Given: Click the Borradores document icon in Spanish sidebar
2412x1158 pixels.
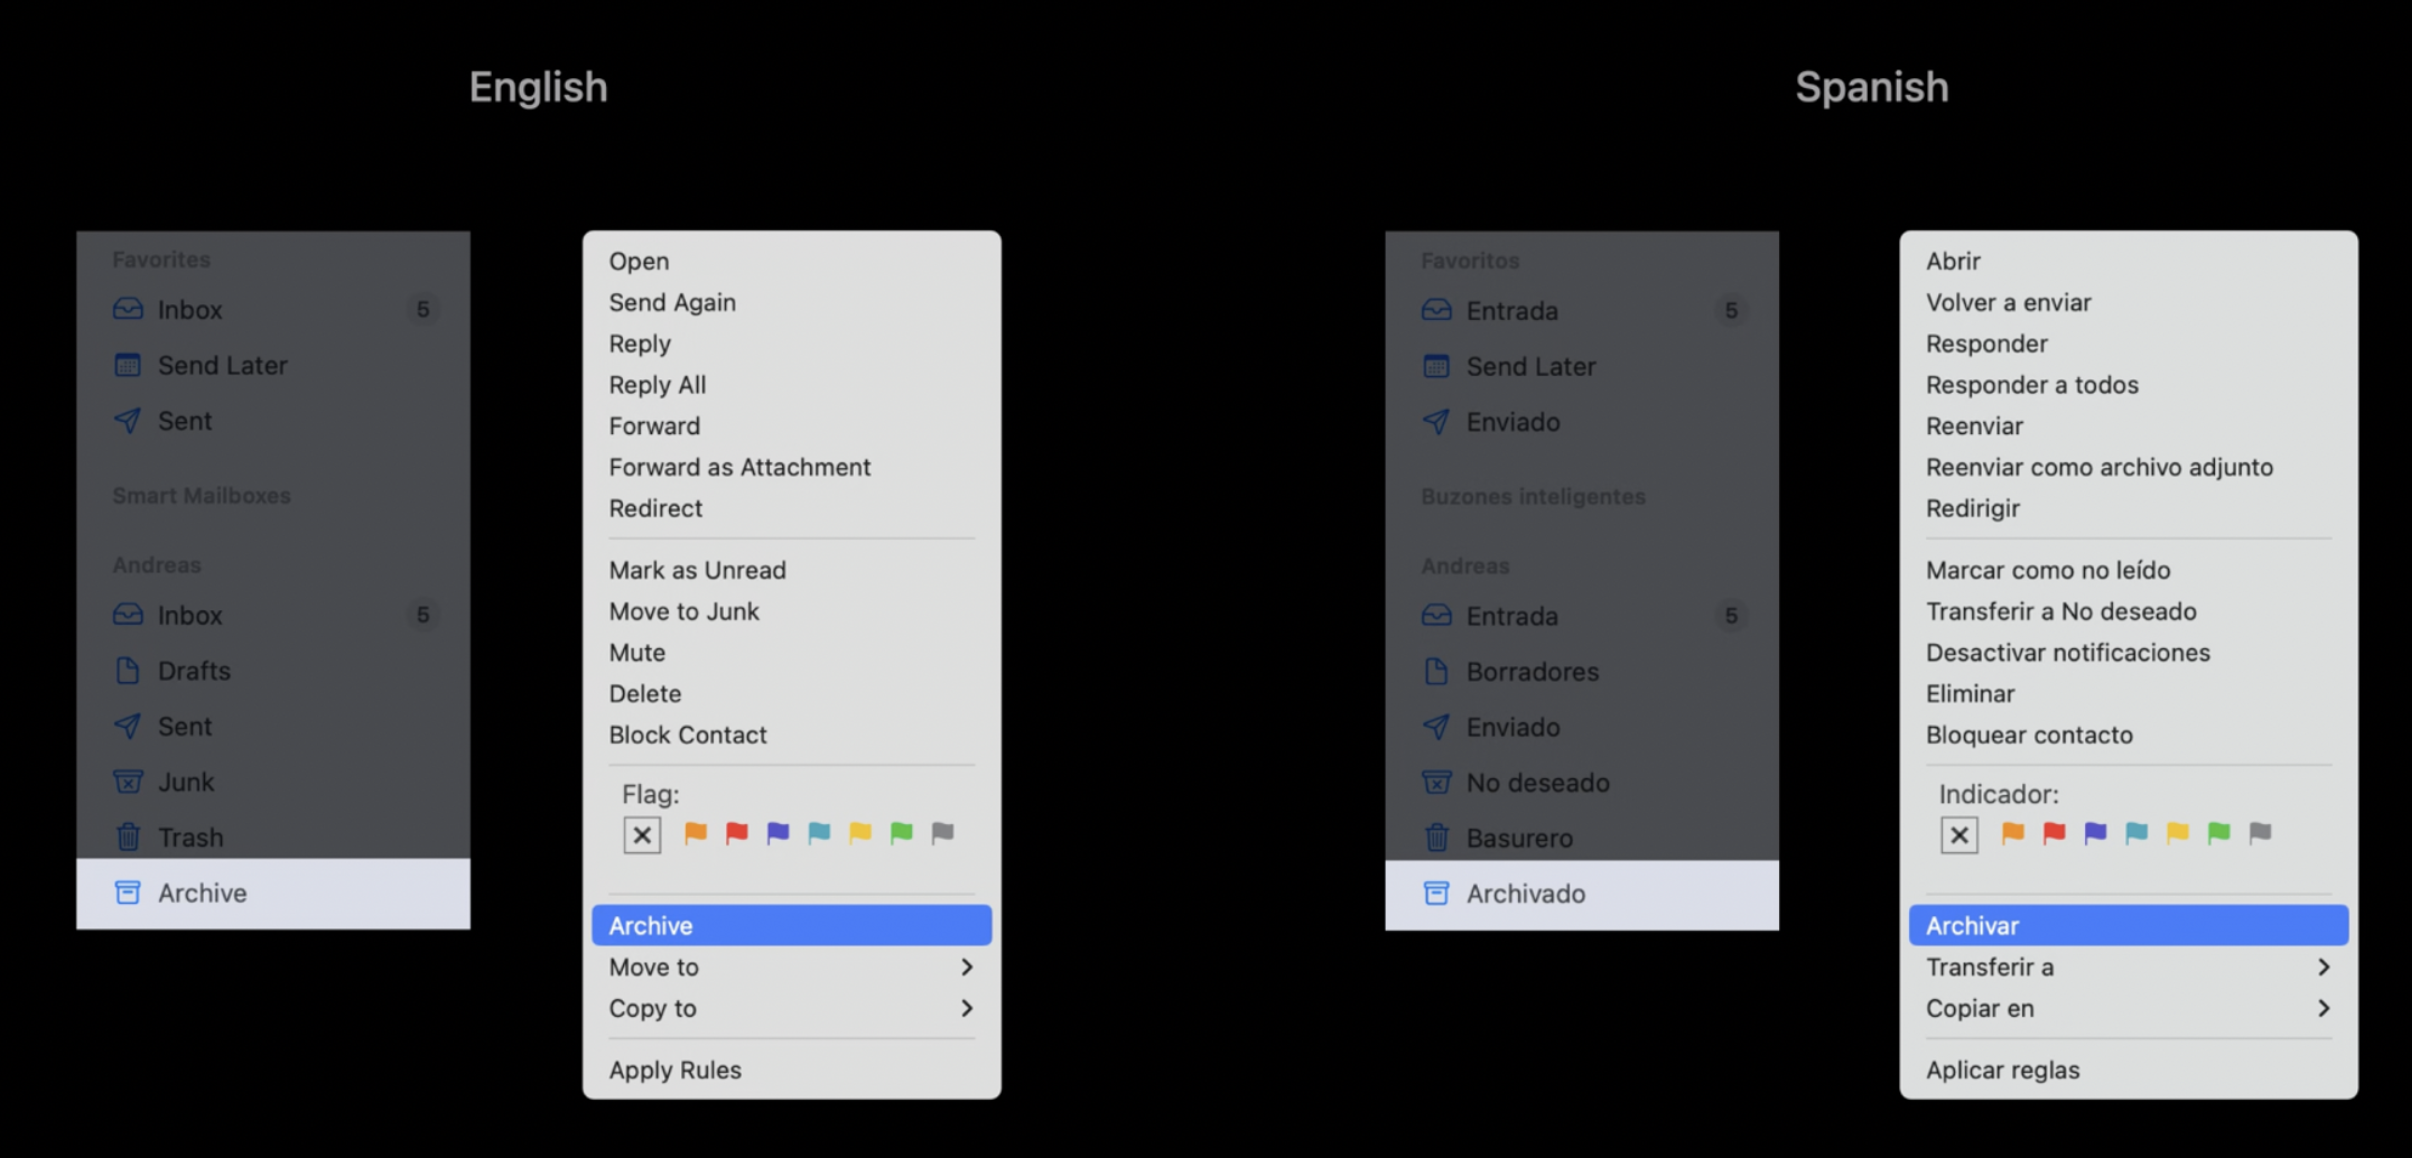Looking at the screenshot, I should [1437, 671].
